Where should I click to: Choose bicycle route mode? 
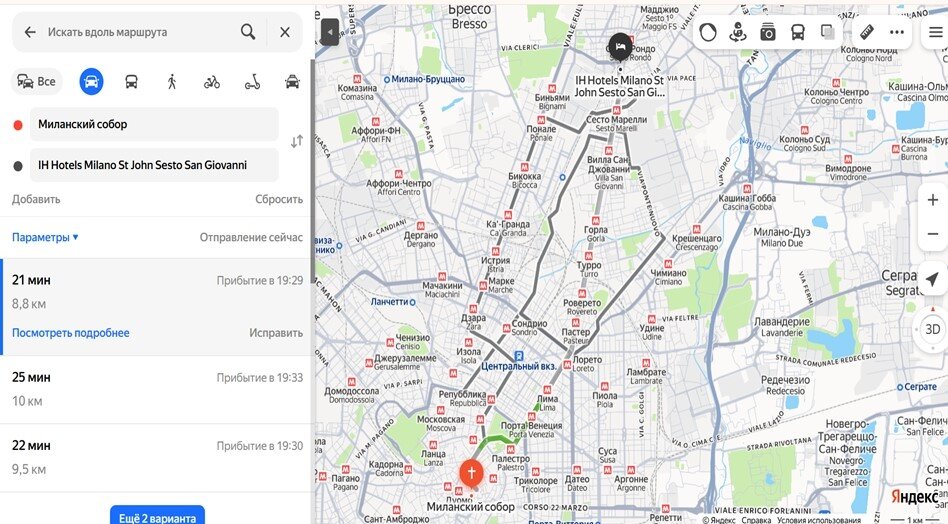(x=212, y=82)
